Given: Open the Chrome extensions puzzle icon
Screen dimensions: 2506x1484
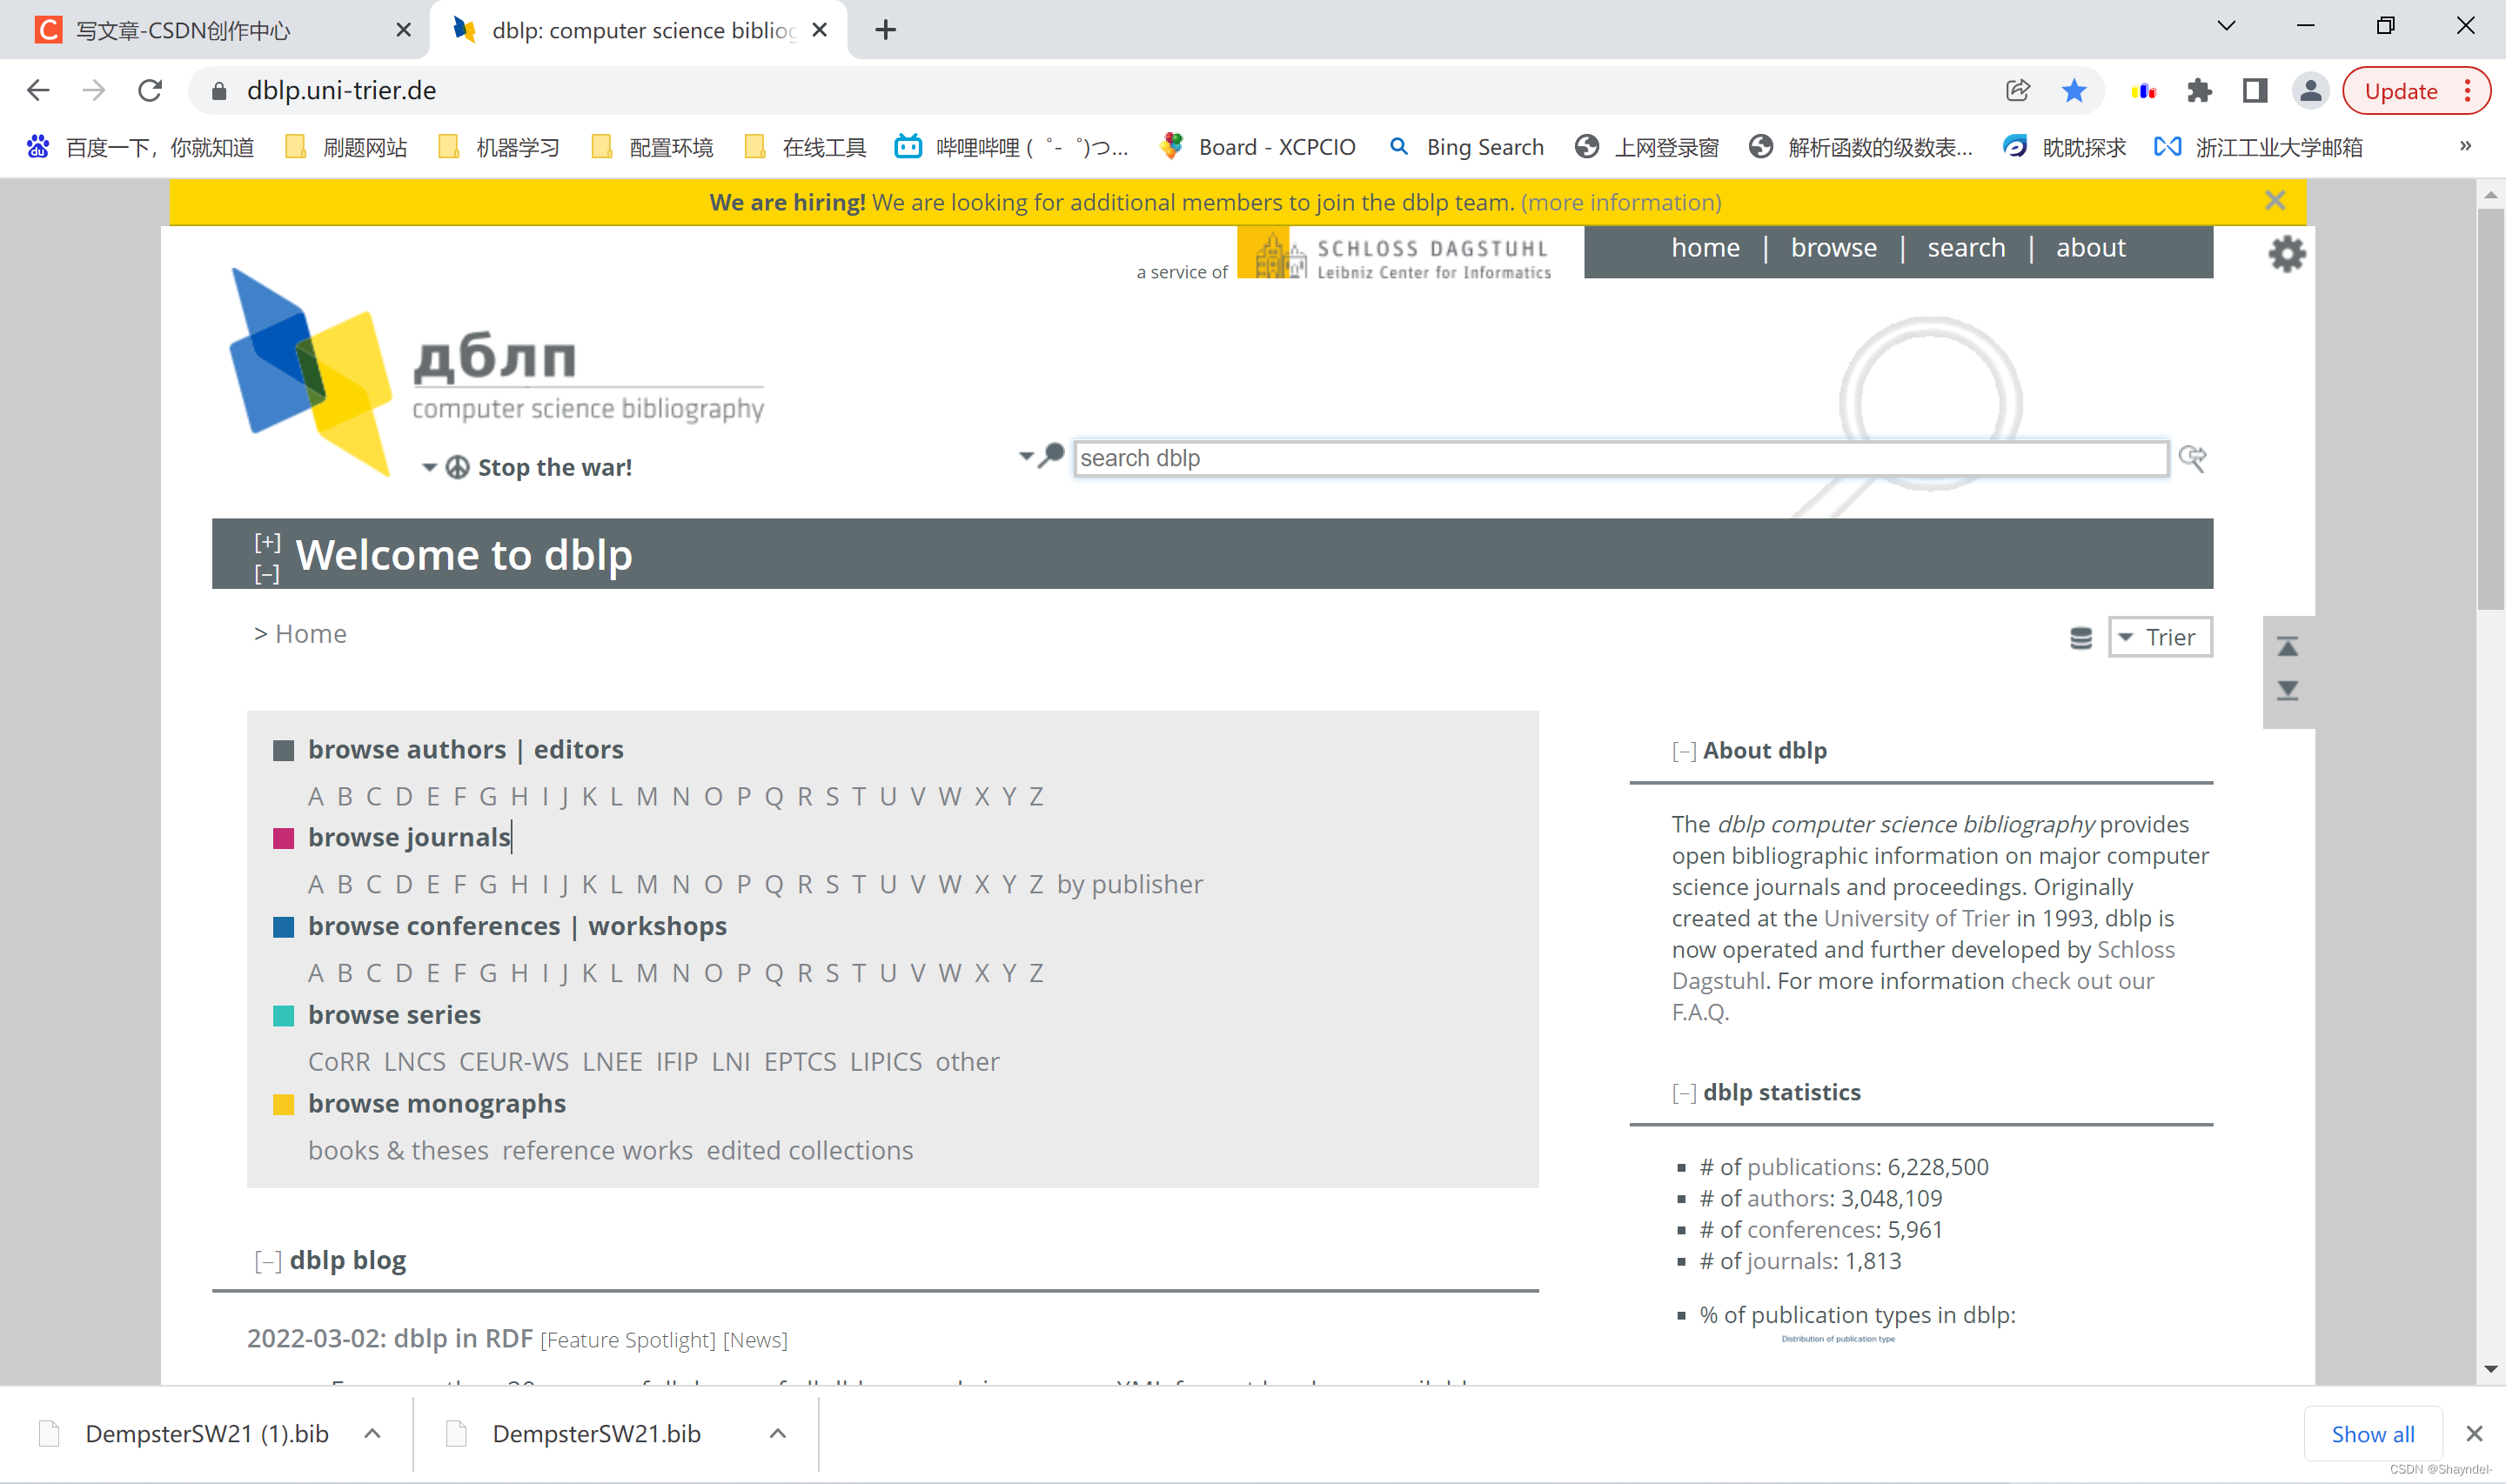Looking at the screenshot, I should click(x=2199, y=91).
